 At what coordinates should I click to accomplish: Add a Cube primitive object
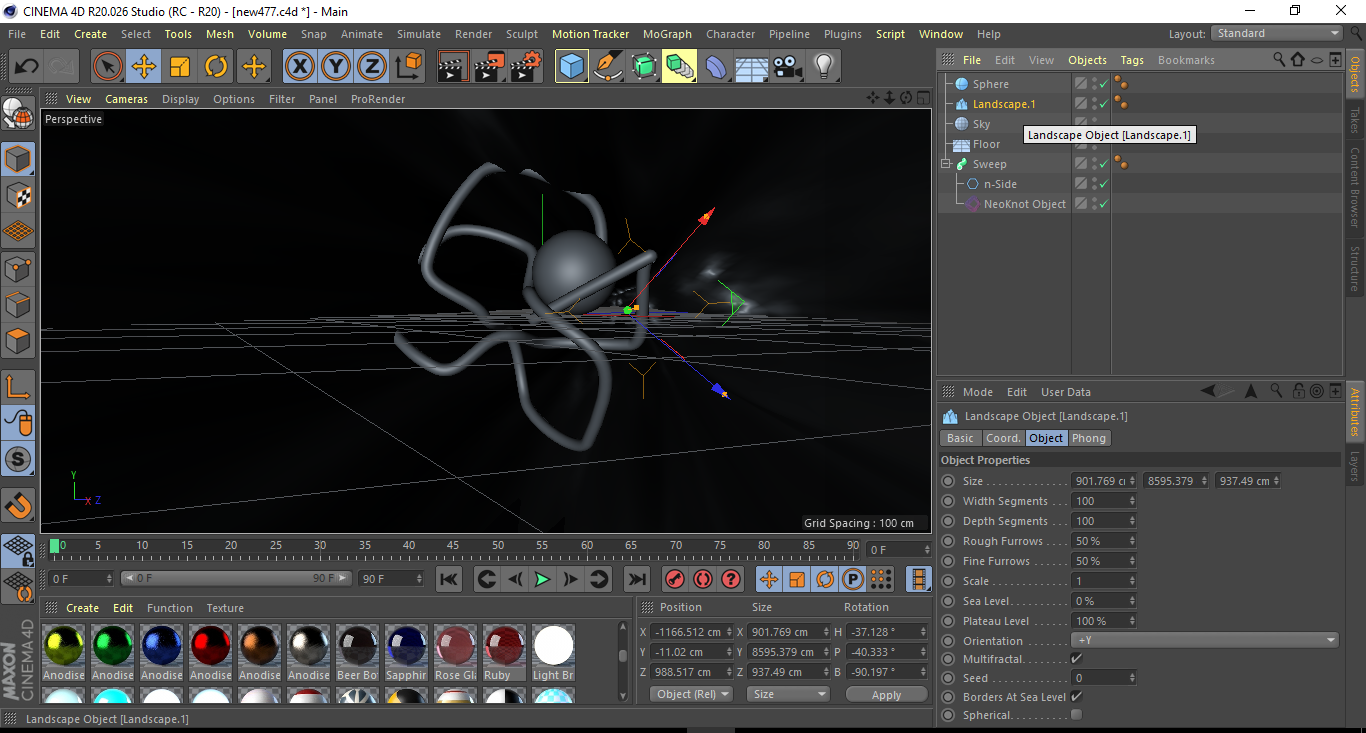[572, 67]
